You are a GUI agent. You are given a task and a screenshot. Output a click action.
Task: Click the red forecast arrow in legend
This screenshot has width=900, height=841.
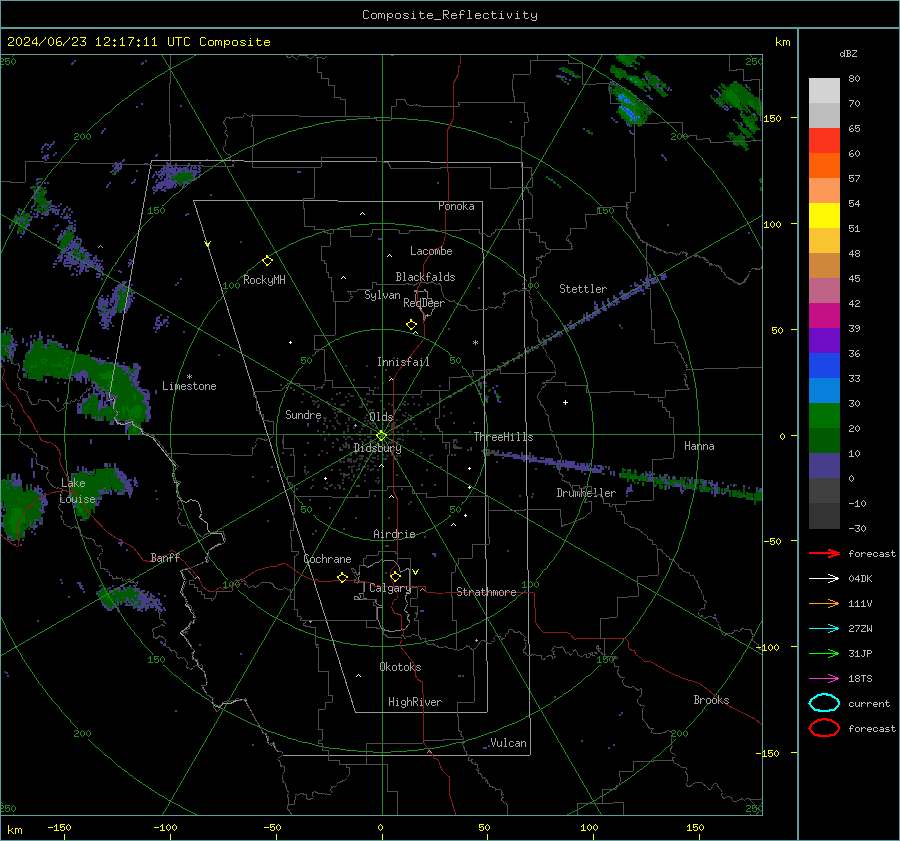coord(824,553)
